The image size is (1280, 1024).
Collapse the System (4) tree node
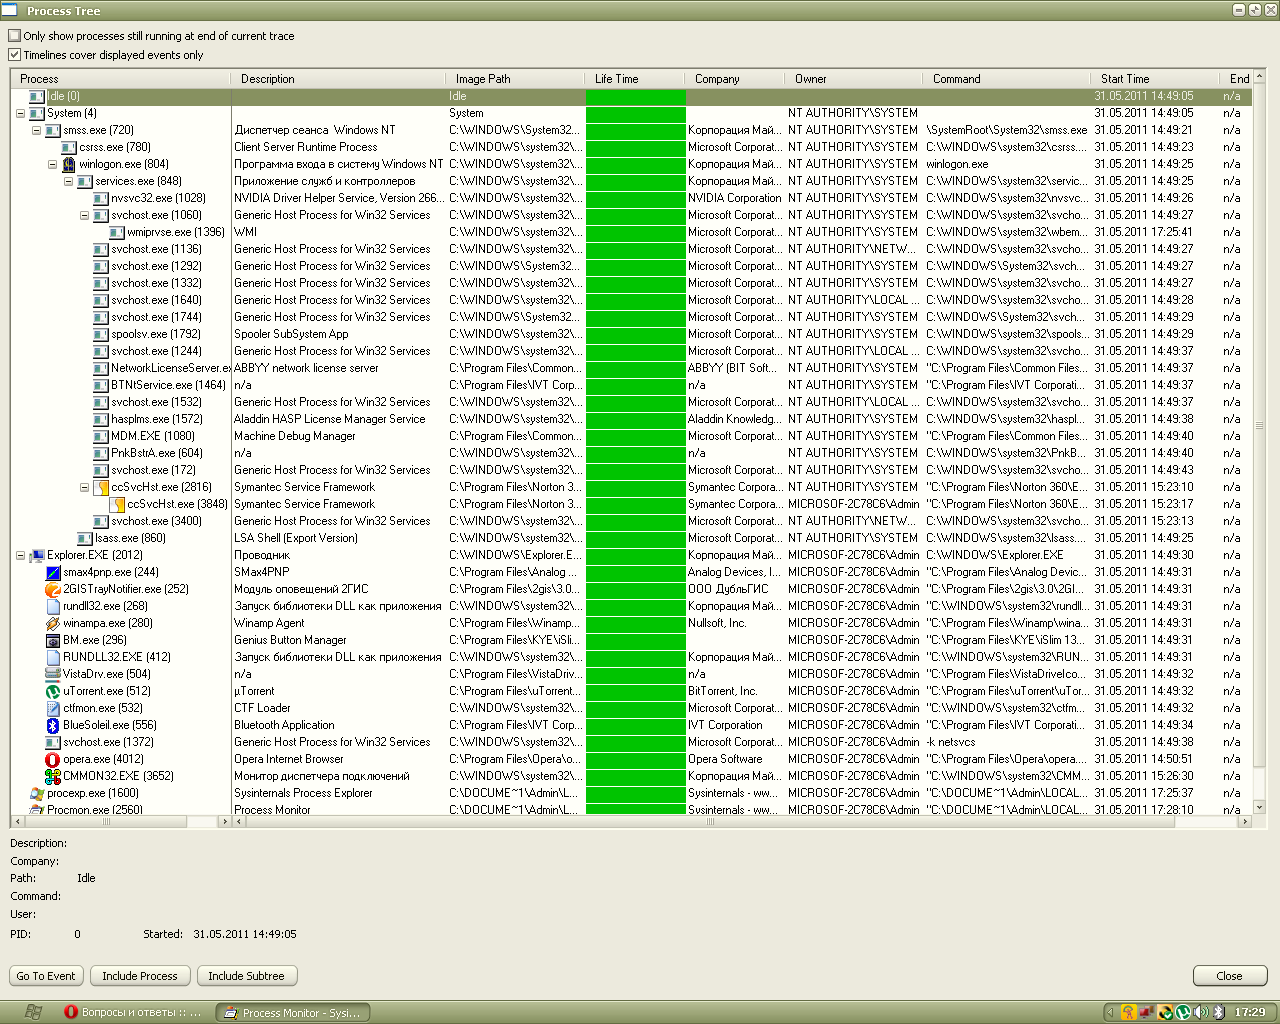tap(20, 113)
